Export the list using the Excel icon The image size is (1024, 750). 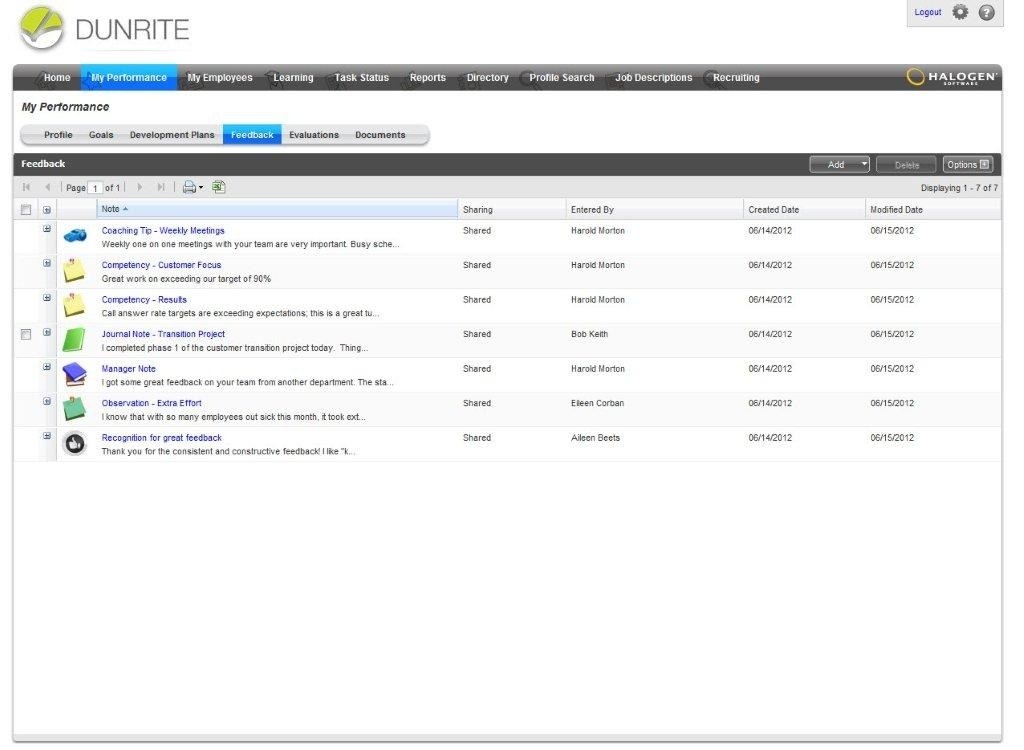[x=219, y=188]
